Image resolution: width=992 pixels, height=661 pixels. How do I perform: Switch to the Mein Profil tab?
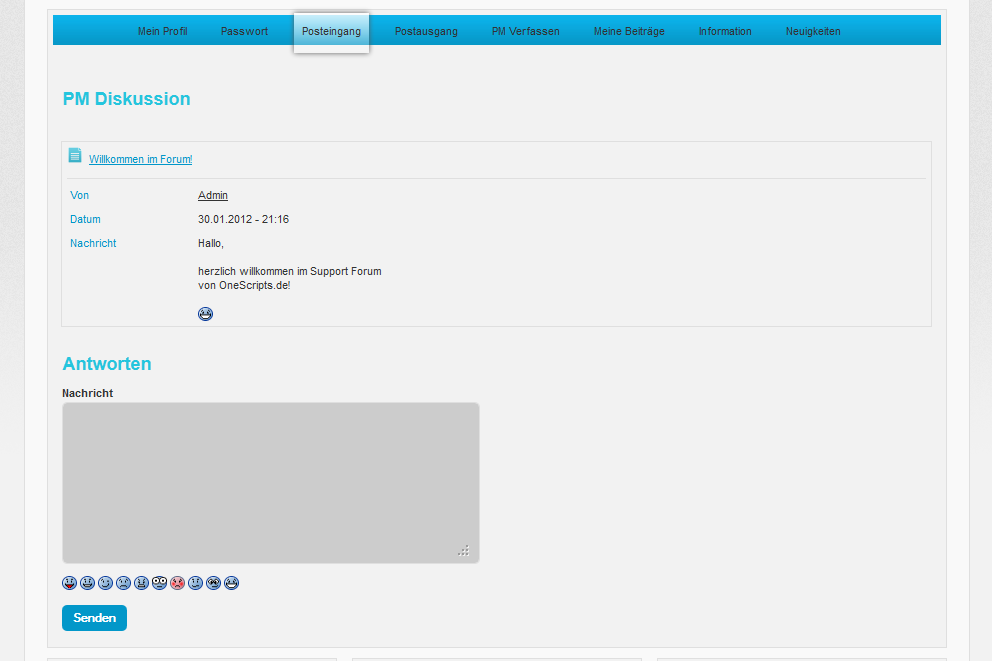click(x=162, y=31)
